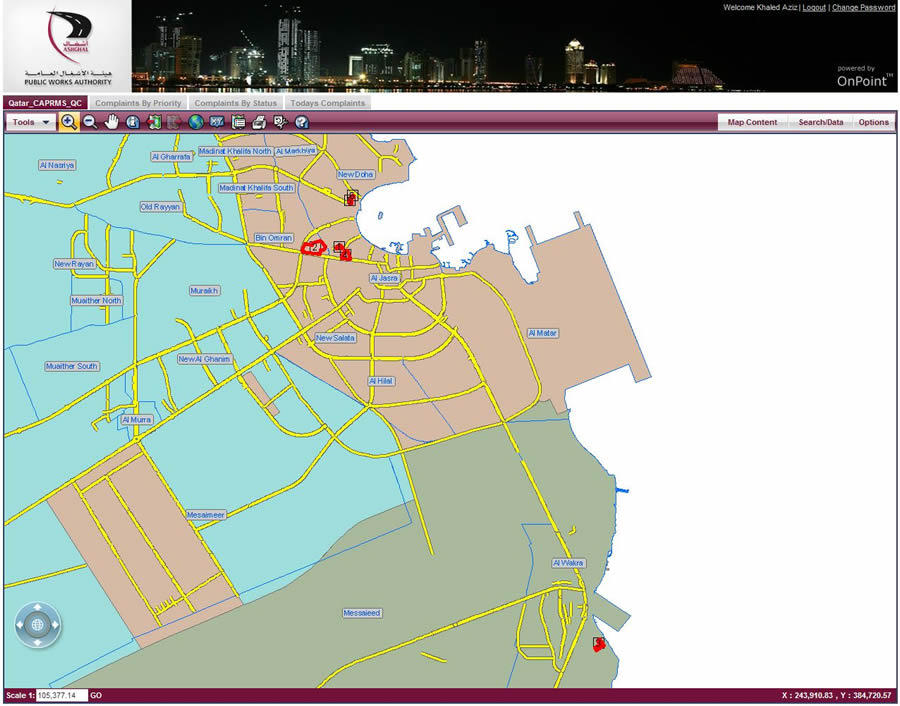The image size is (900, 706).
Task: Print the map with printer icon
Action: (x=259, y=122)
